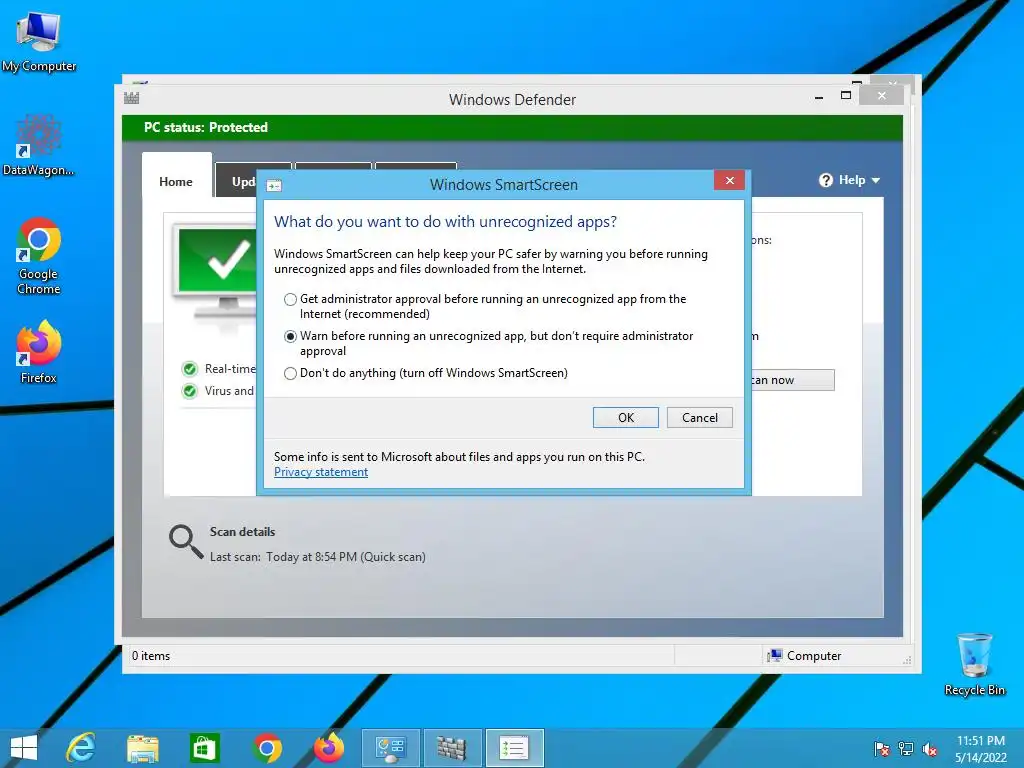Close the Windows SmartScreen dialog
The image size is (1024, 768).
(729, 180)
